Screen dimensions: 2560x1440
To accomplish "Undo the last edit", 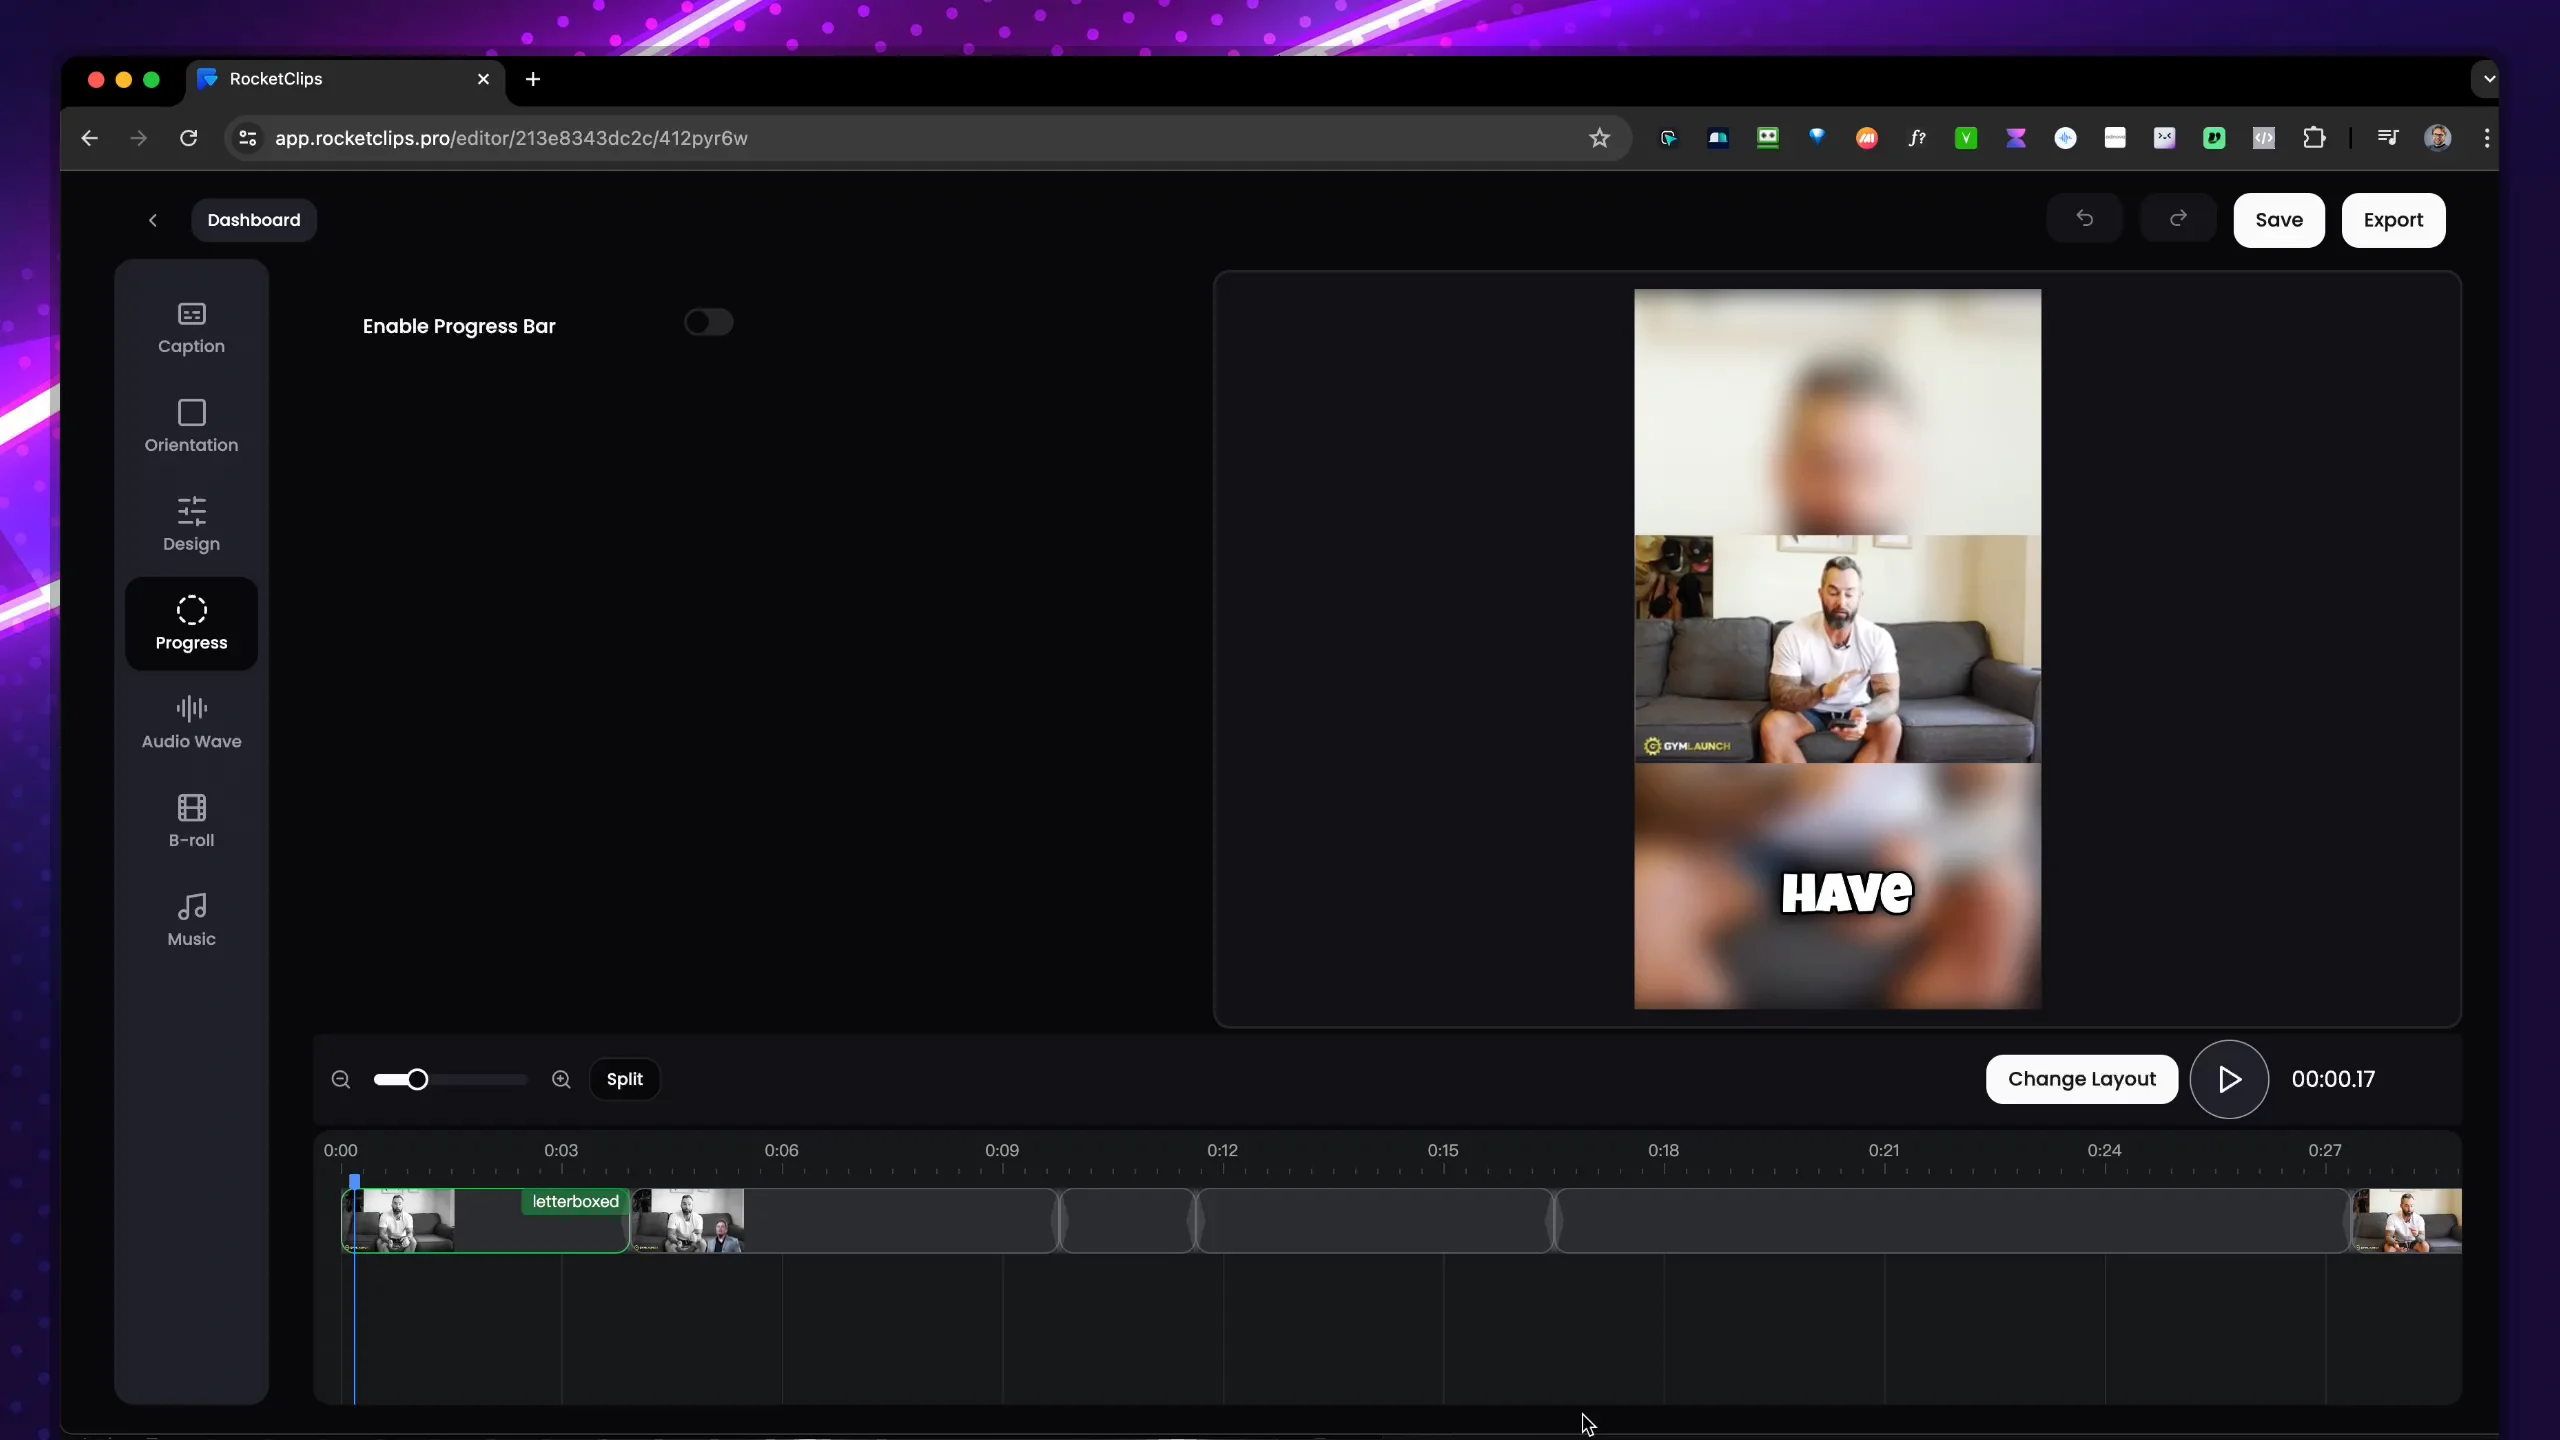I will coord(2084,219).
